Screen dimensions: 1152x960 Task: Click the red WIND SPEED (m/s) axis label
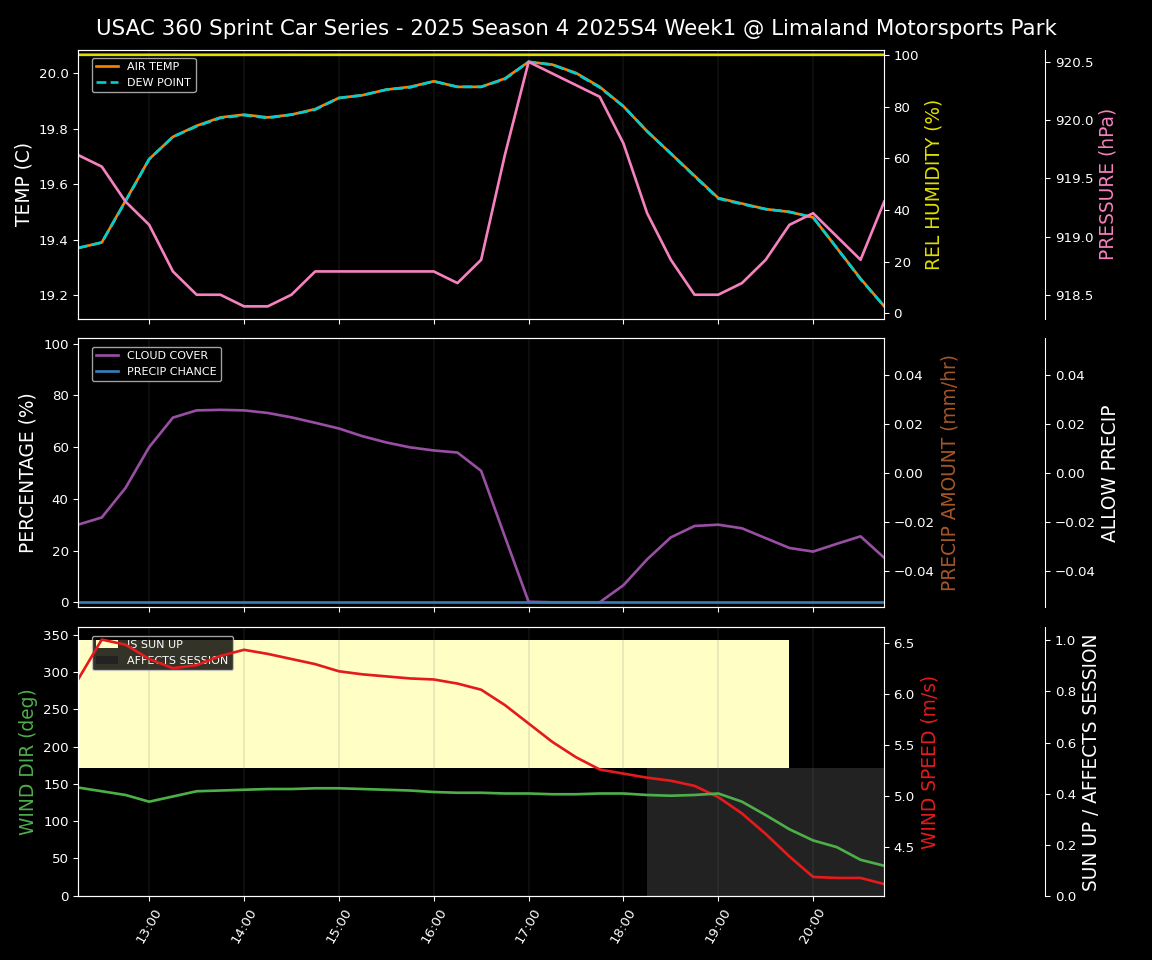(x=929, y=762)
